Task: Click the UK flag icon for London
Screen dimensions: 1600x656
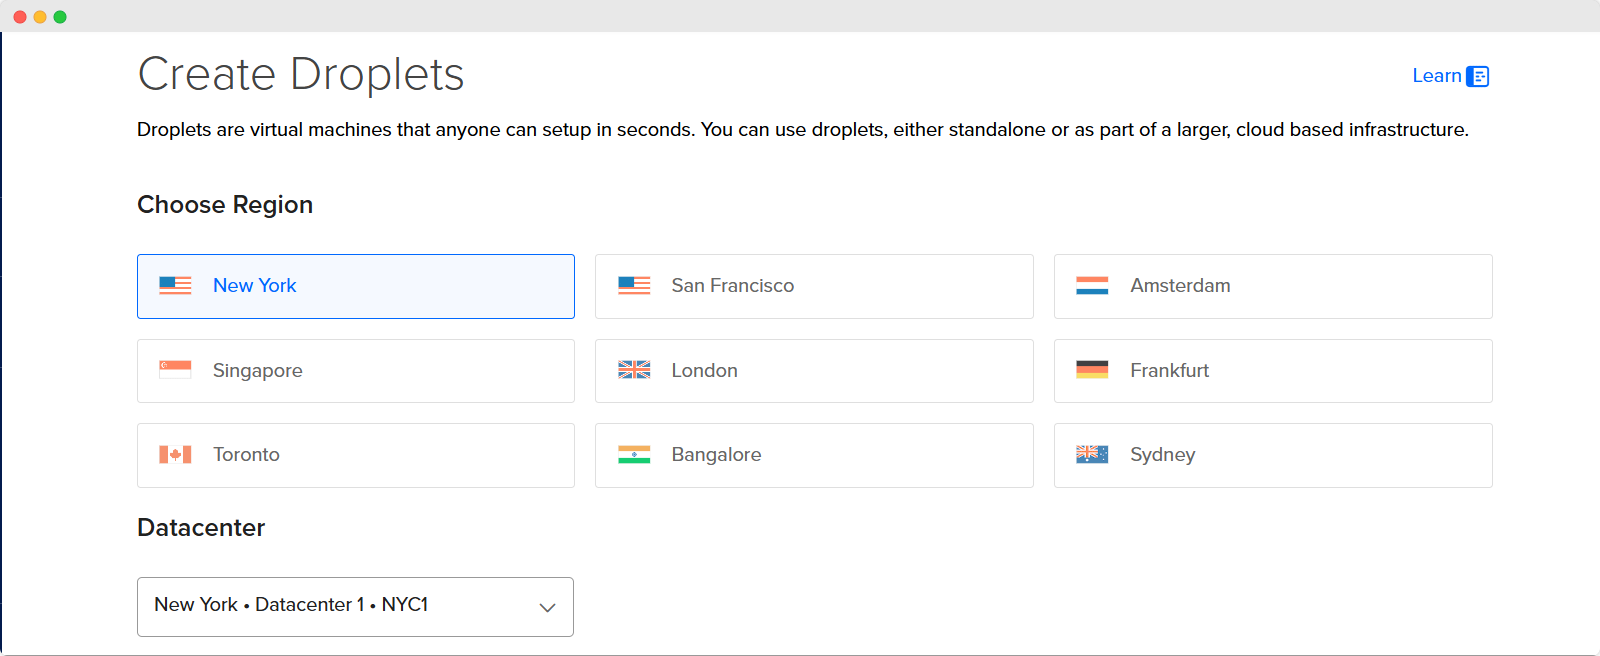Action: (634, 370)
